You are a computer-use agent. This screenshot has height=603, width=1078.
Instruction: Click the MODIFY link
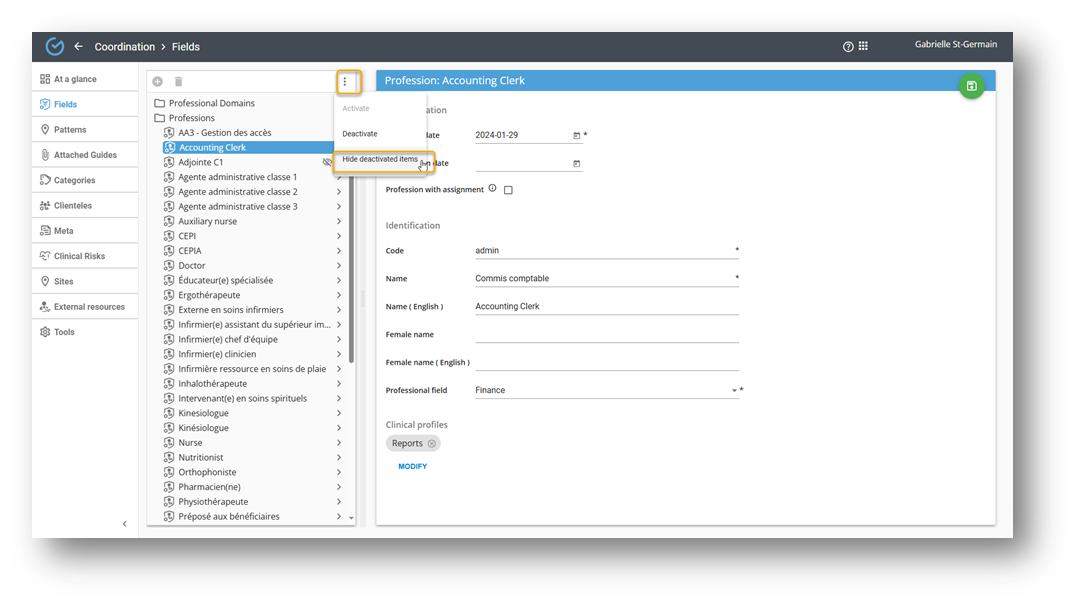click(412, 467)
